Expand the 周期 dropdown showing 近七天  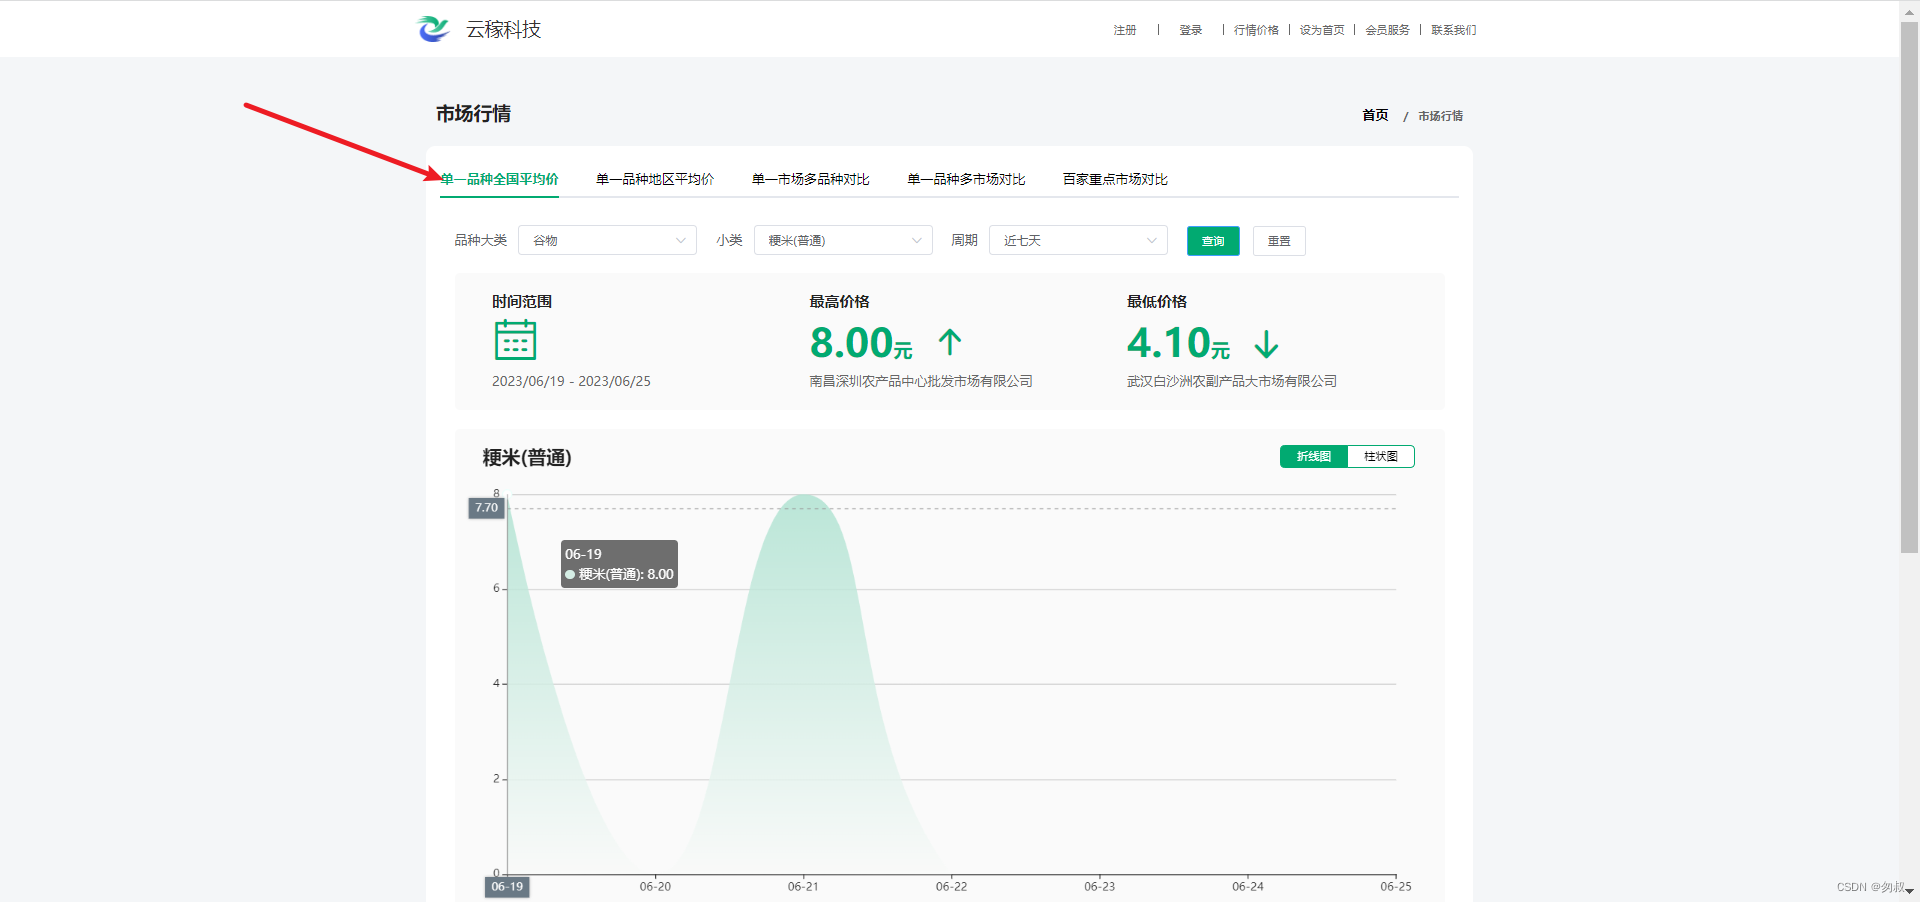point(1077,240)
